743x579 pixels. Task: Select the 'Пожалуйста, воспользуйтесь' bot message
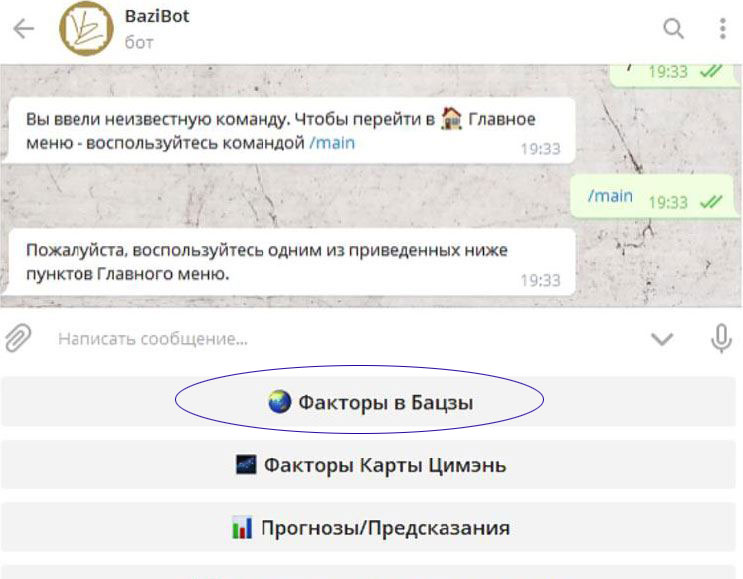[288, 261]
